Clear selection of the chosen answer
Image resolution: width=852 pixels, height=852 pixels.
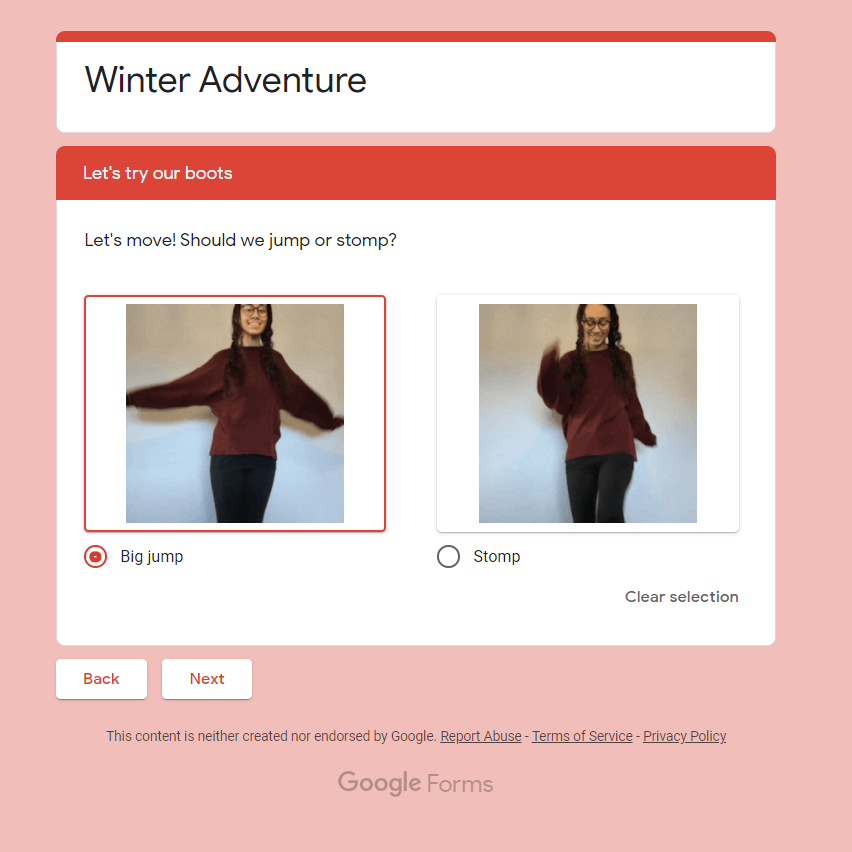tap(681, 597)
